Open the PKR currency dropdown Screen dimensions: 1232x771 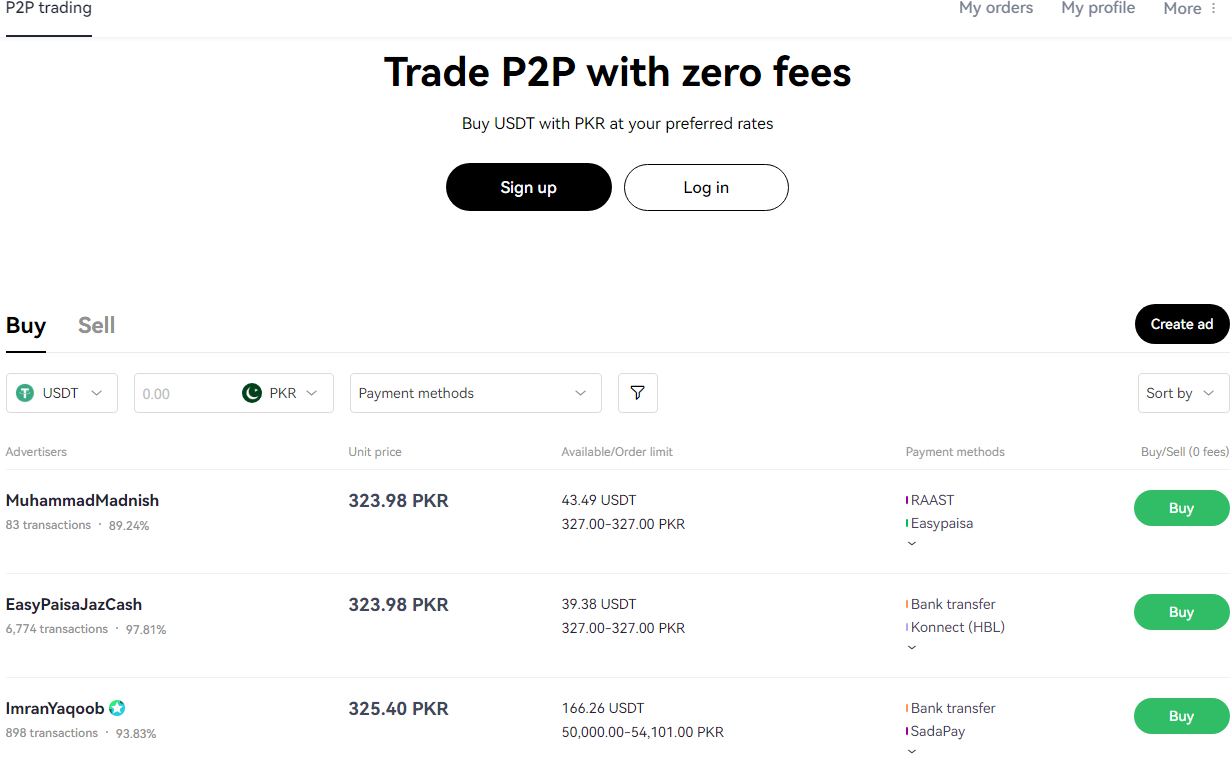click(286, 393)
